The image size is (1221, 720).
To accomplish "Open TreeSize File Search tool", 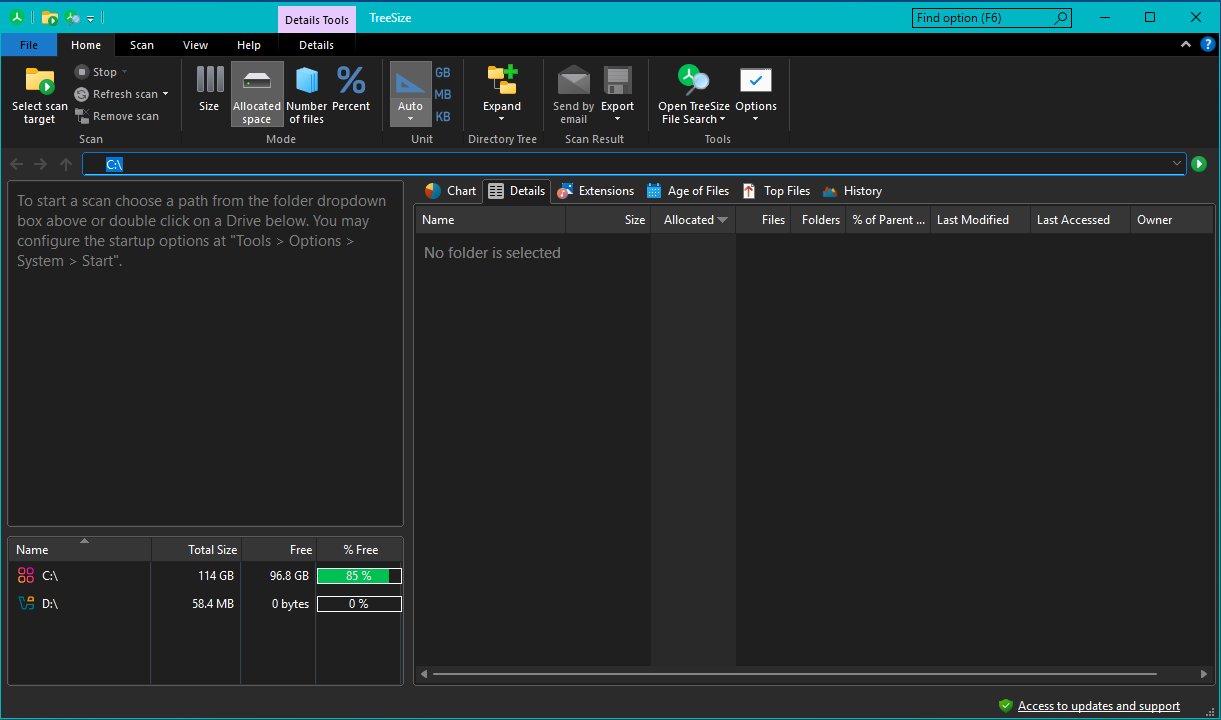I will pyautogui.click(x=694, y=95).
